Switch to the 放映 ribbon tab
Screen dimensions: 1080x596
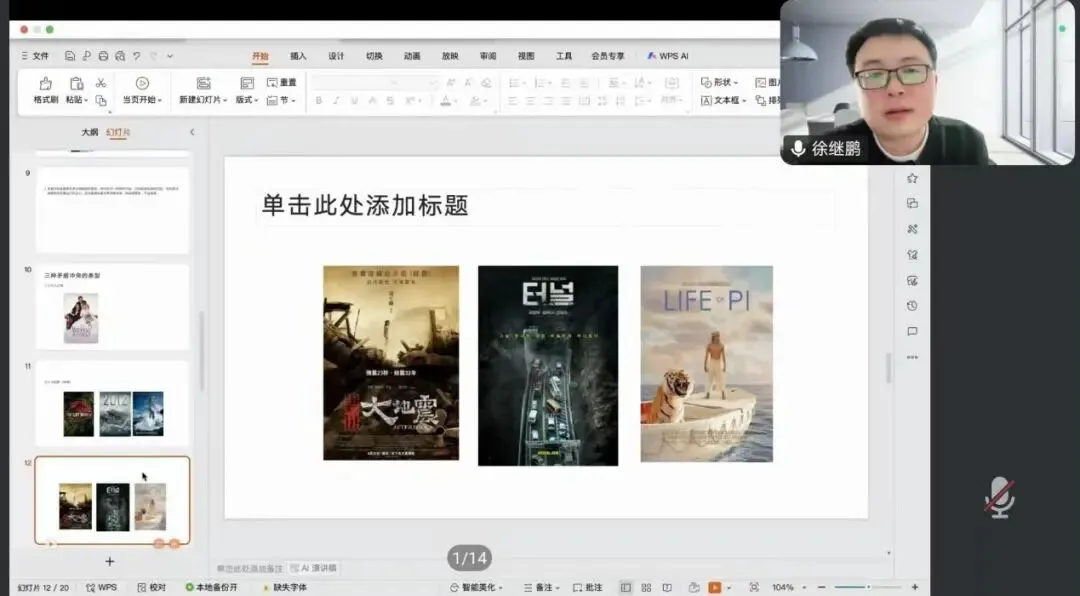[450, 56]
